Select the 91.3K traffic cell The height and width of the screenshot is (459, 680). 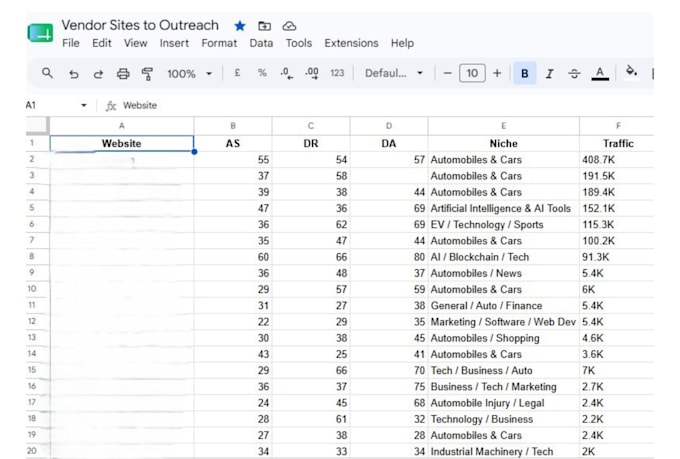[617, 257]
